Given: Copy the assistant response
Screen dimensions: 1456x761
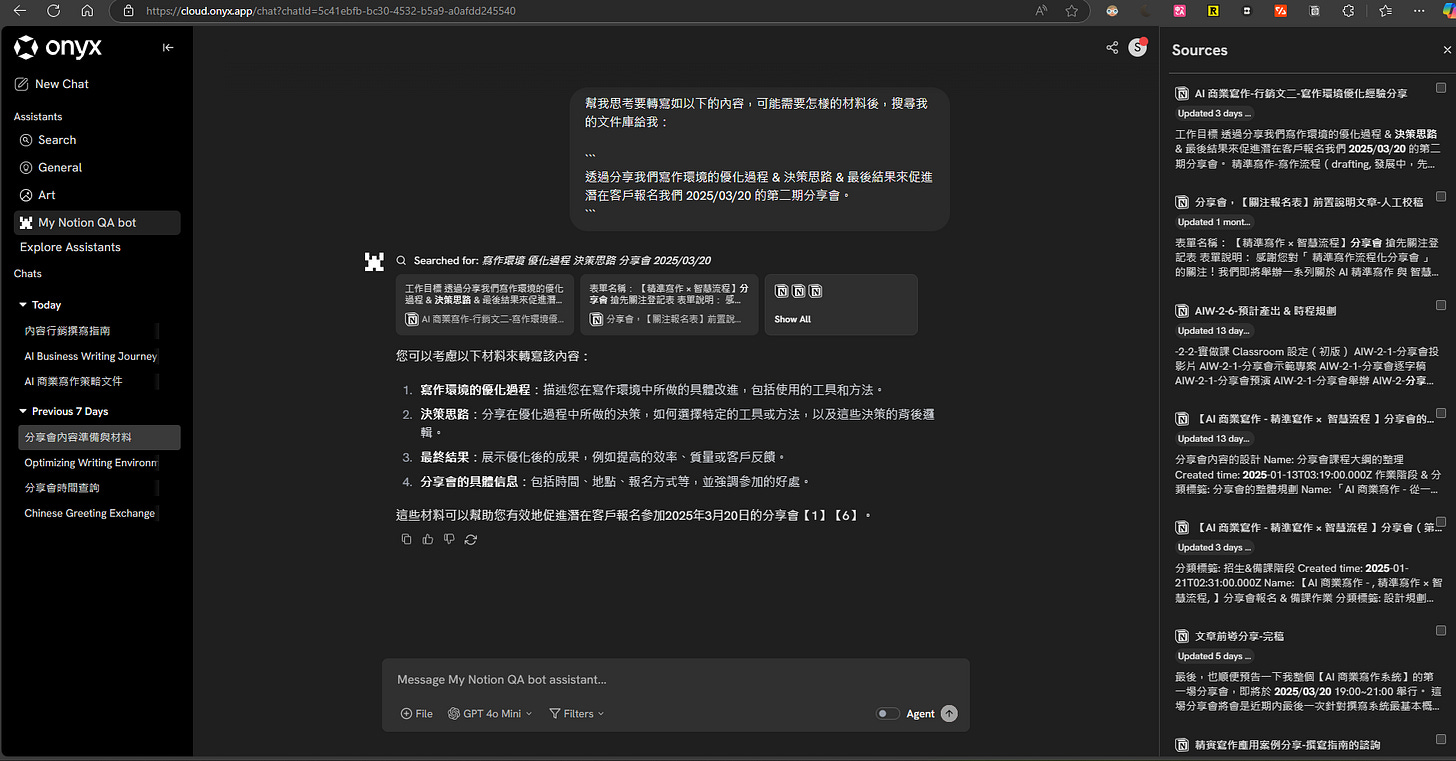Looking at the screenshot, I should pos(406,539).
